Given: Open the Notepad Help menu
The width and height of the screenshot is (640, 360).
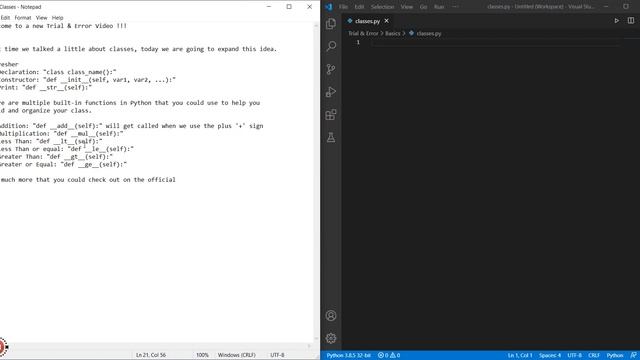Looking at the screenshot, I should [x=58, y=18].
